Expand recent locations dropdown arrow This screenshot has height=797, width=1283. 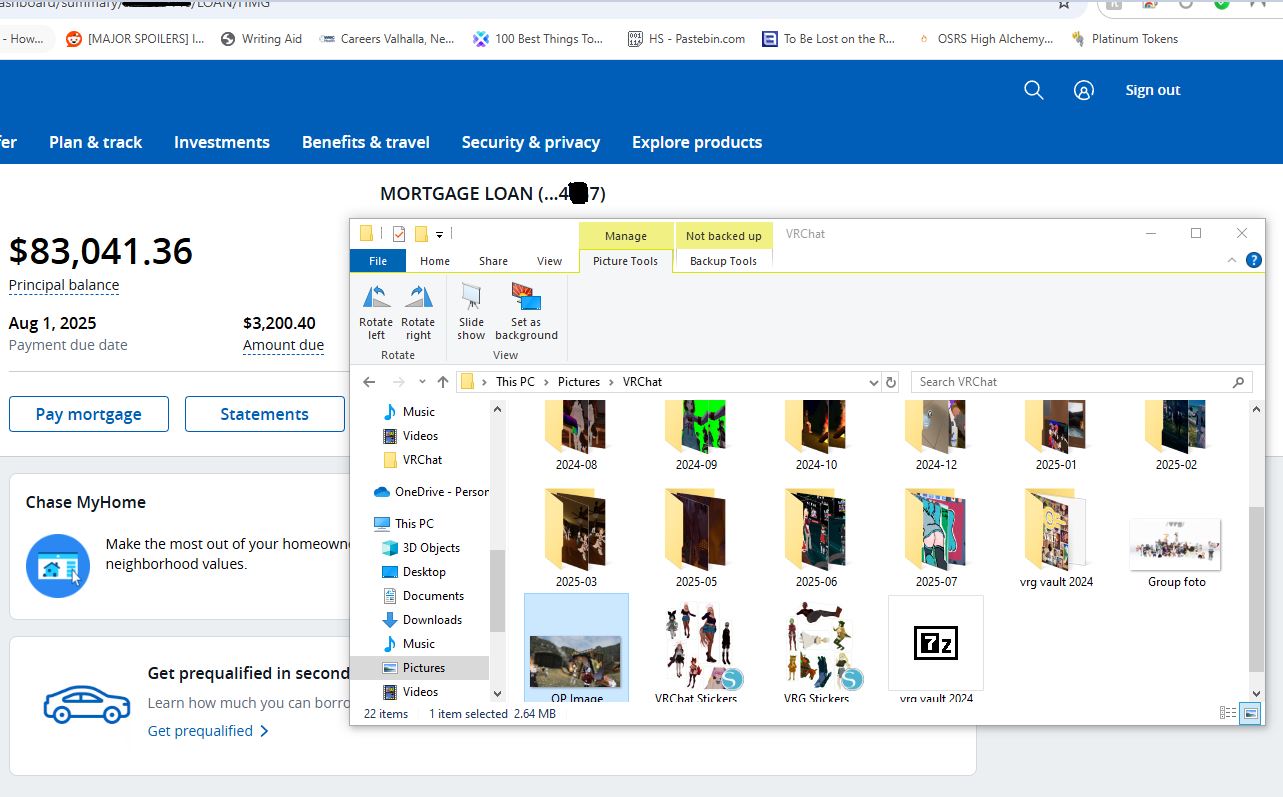422,382
